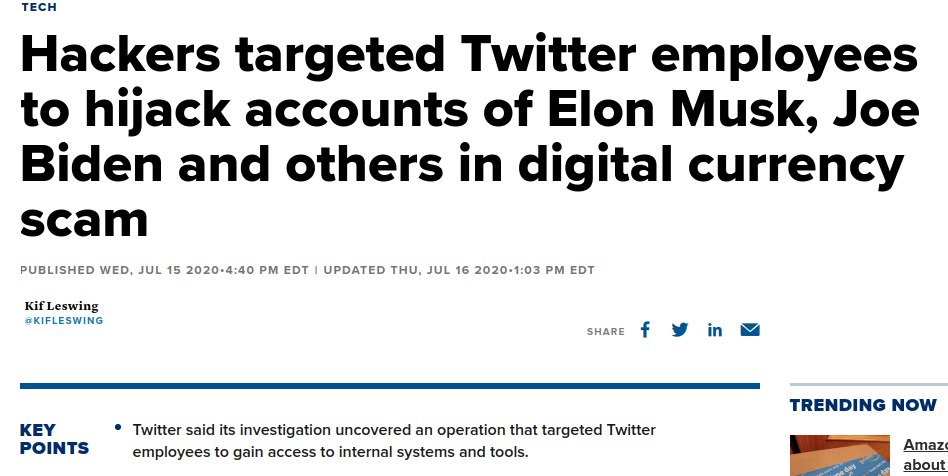Open the trending Amazon story link
Viewport: 948px width, 476px height.
click(x=925, y=455)
